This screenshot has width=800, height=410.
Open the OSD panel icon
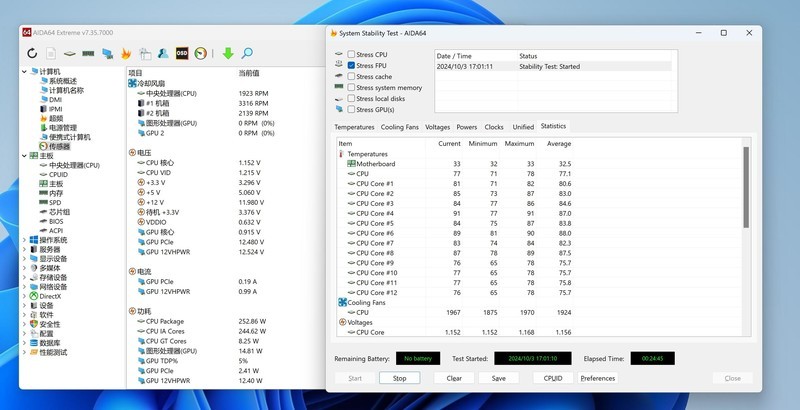182,53
